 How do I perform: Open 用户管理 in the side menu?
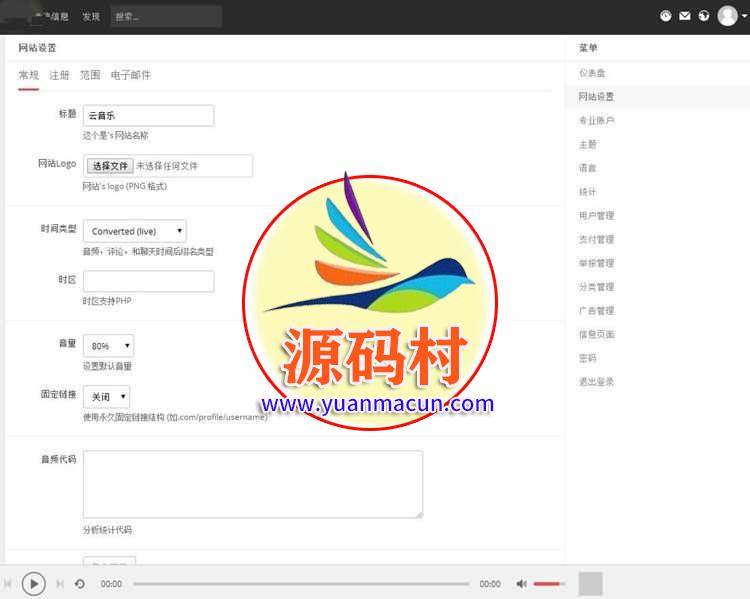pos(596,216)
